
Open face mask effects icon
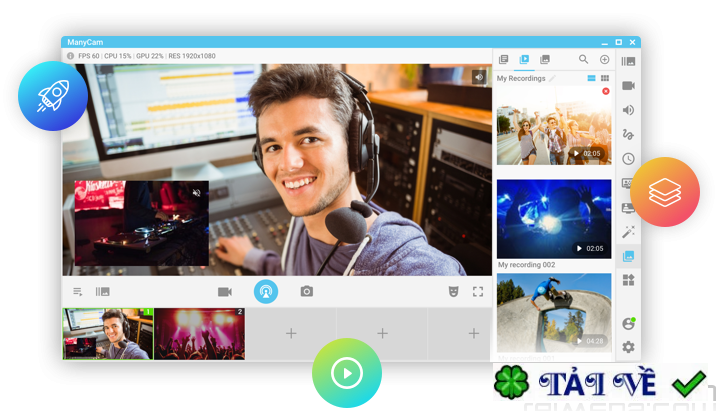[x=453, y=292]
